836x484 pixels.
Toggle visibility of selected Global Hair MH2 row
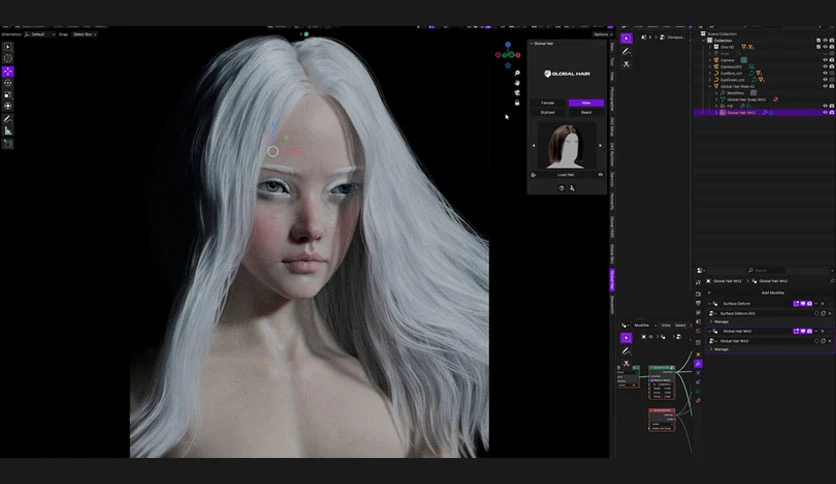[x=825, y=112]
